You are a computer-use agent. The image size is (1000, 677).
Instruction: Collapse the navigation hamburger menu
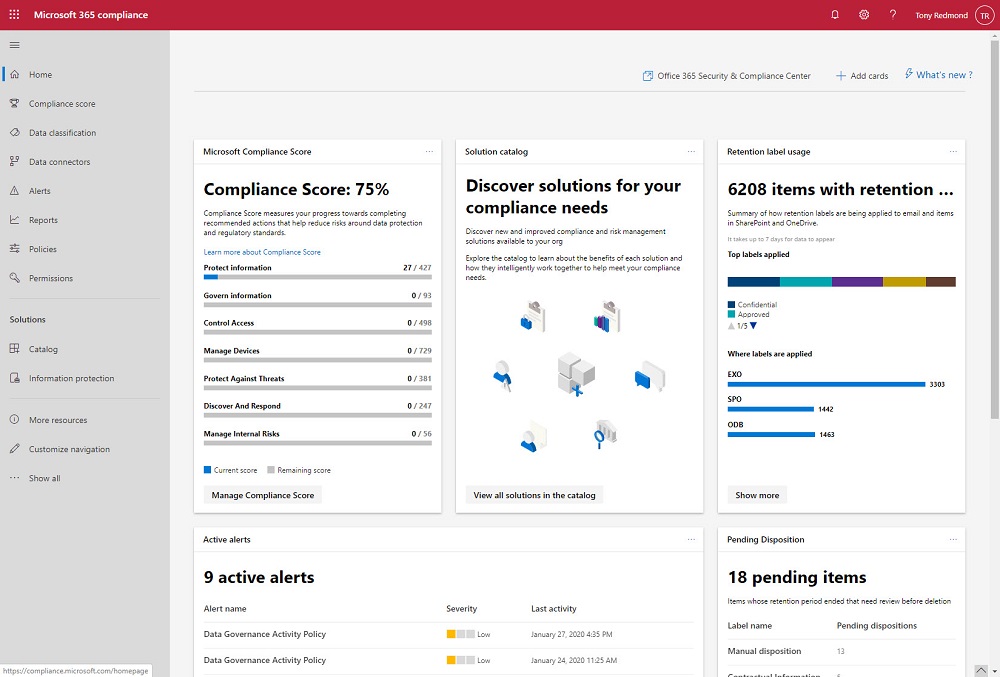14,45
